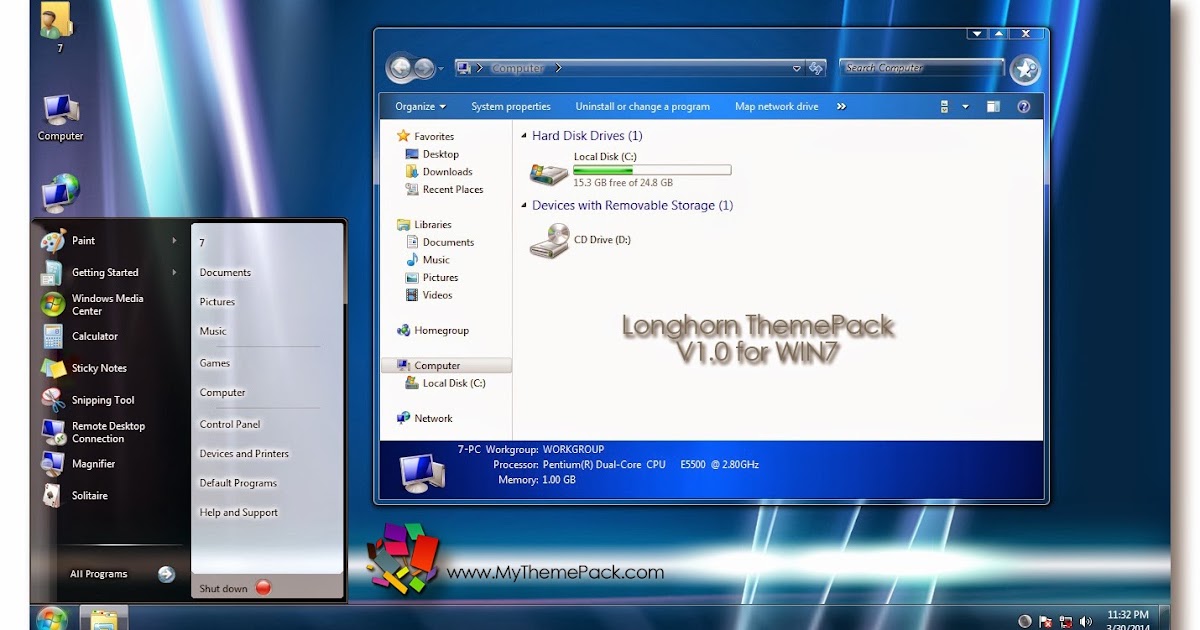Open Windows Media Center

tap(107, 305)
